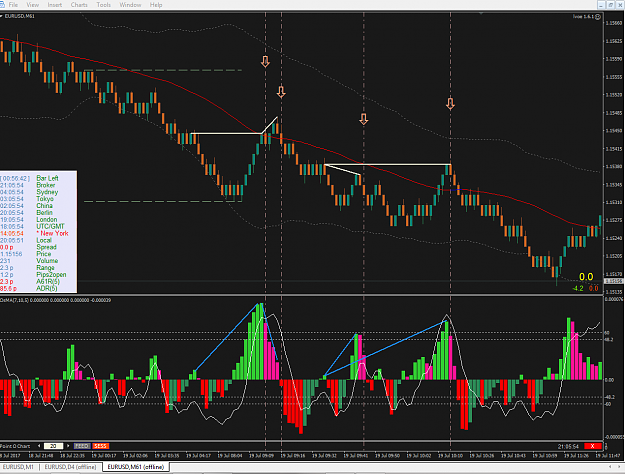Image resolution: width=625 pixels, height=474 pixels.
Task: Click the EURUSD,M61 chart title label
Action: click(x=19, y=16)
